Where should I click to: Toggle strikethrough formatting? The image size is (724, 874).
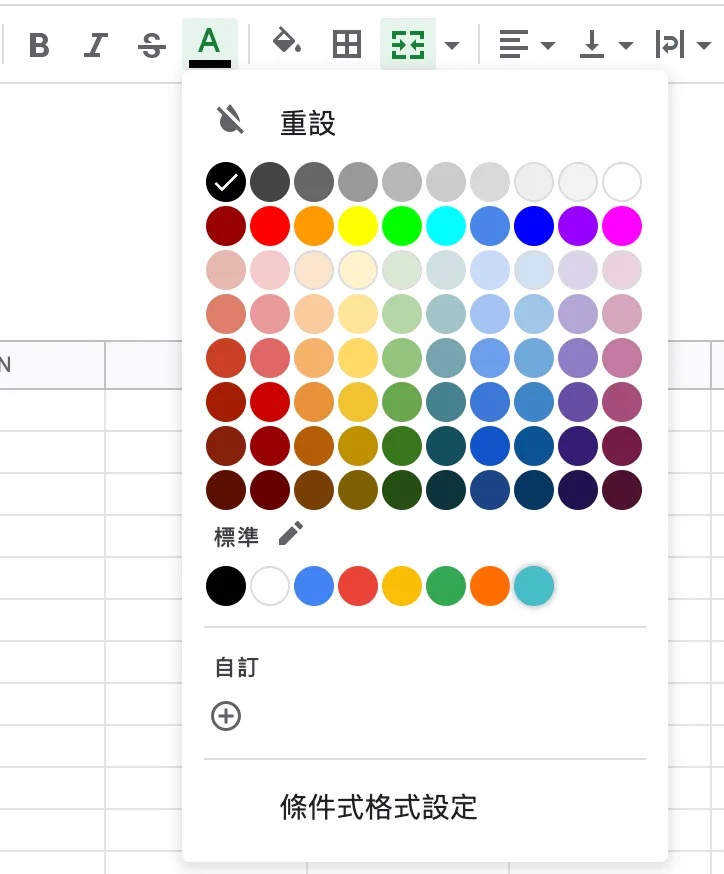point(152,45)
